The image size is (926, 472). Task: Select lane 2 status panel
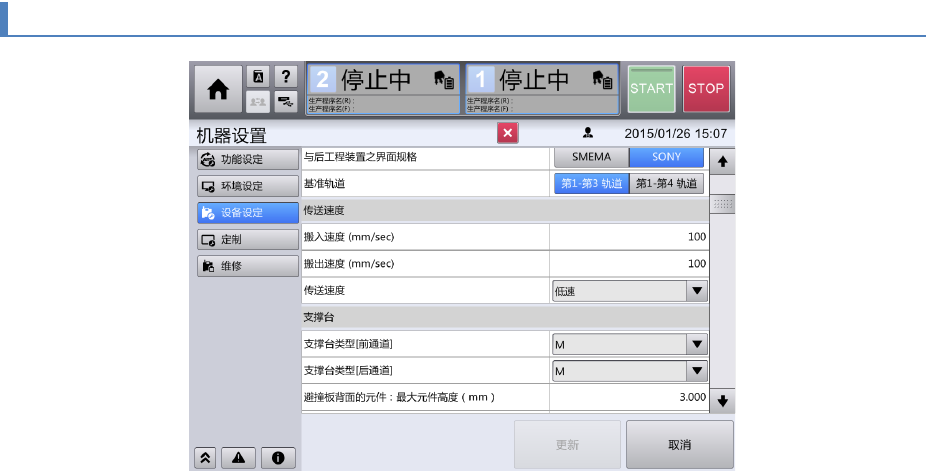[383, 89]
